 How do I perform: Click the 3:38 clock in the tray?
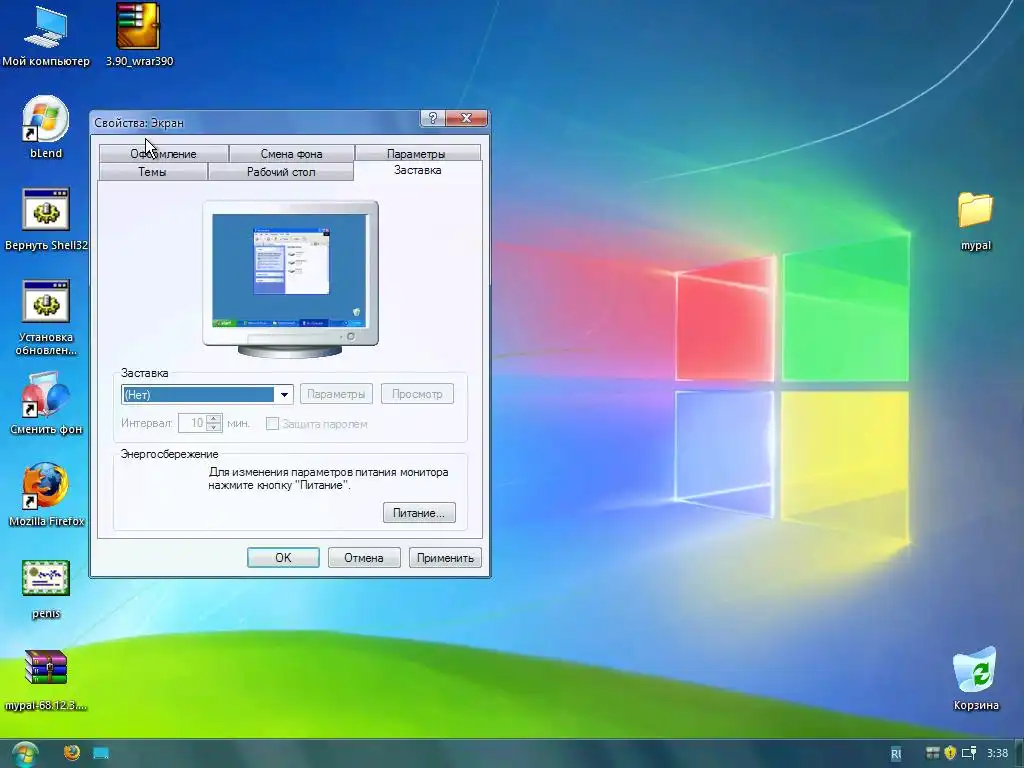997,754
